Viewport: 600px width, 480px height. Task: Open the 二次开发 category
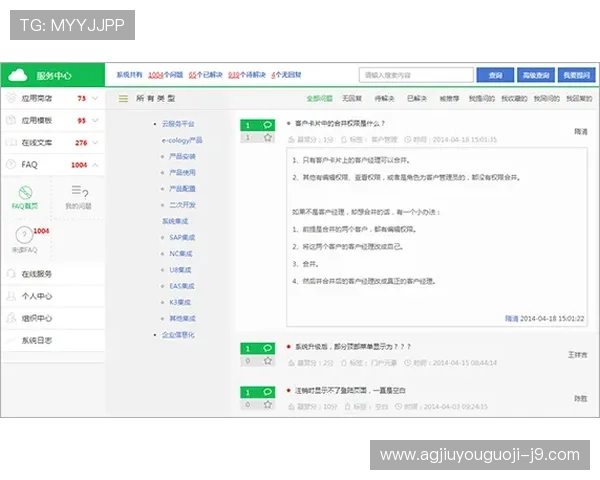[x=183, y=205]
